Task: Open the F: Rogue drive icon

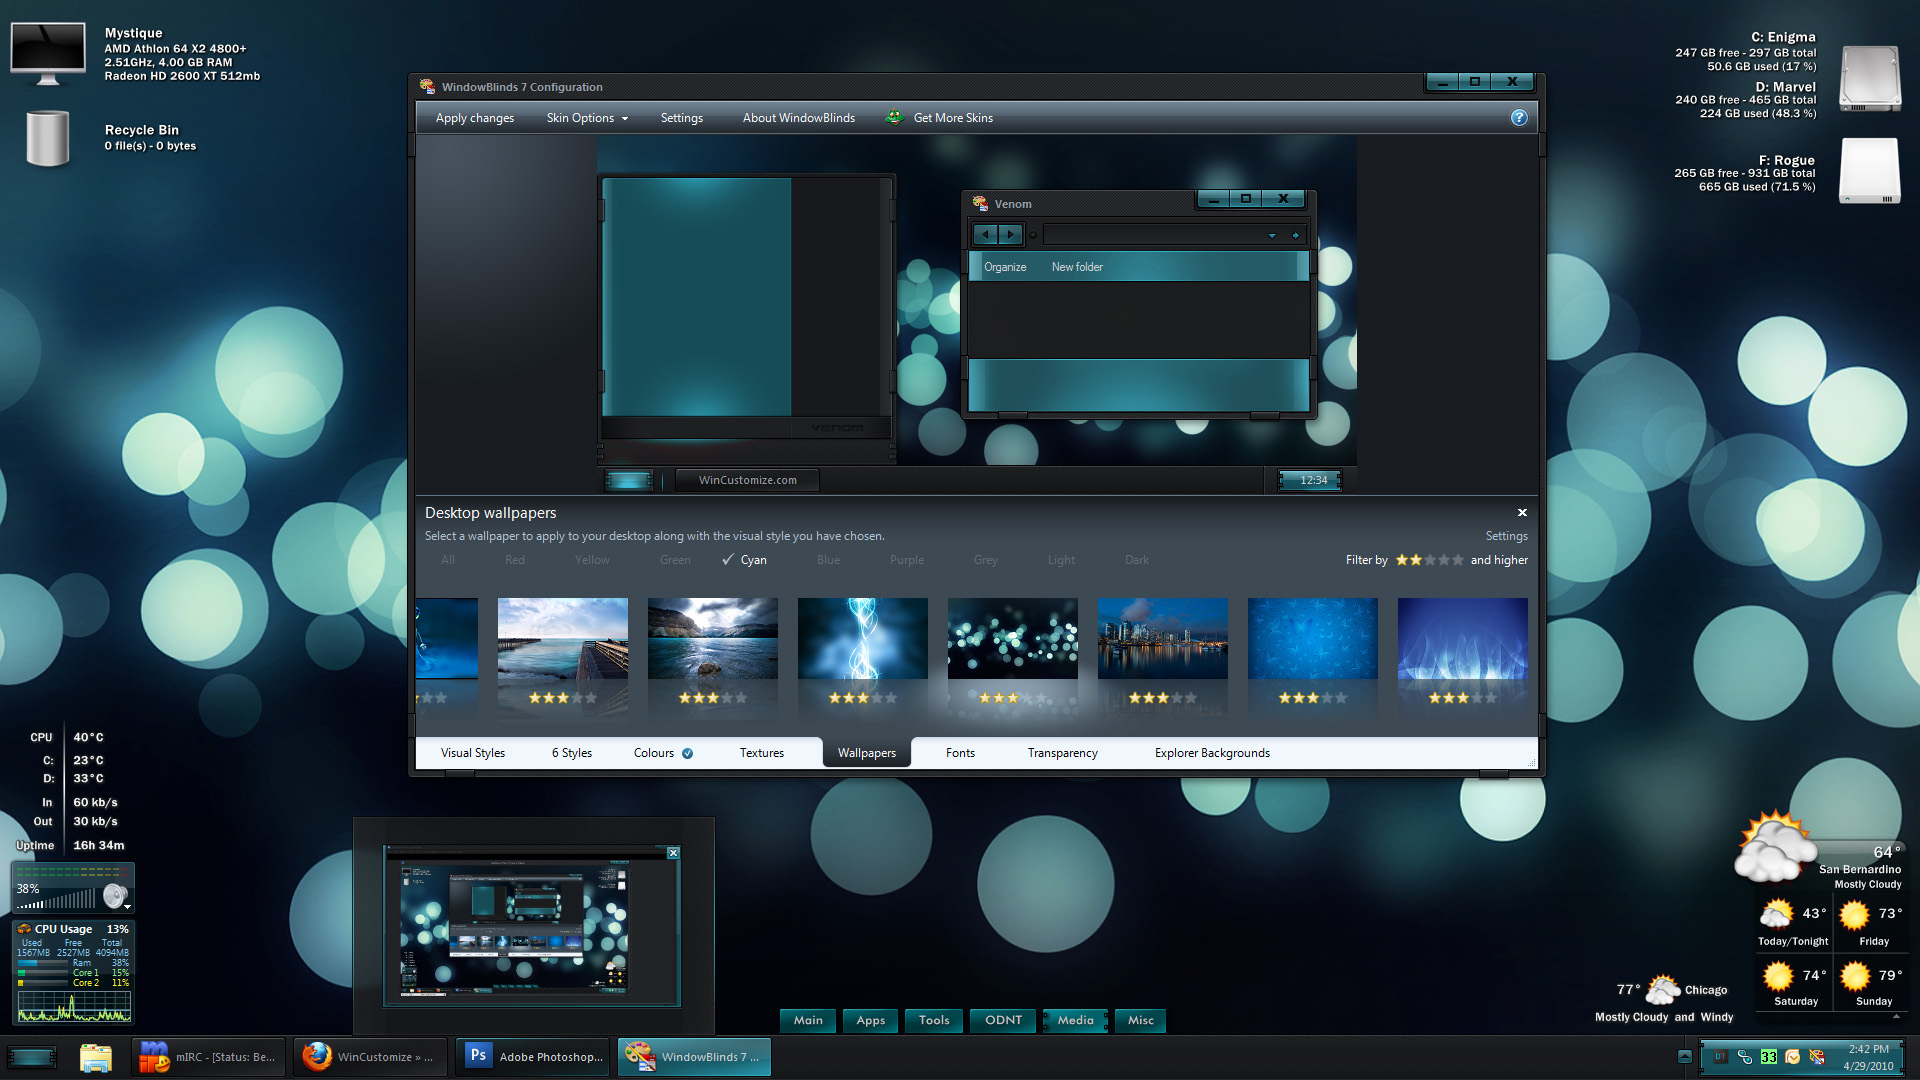Action: (x=1870, y=171)
